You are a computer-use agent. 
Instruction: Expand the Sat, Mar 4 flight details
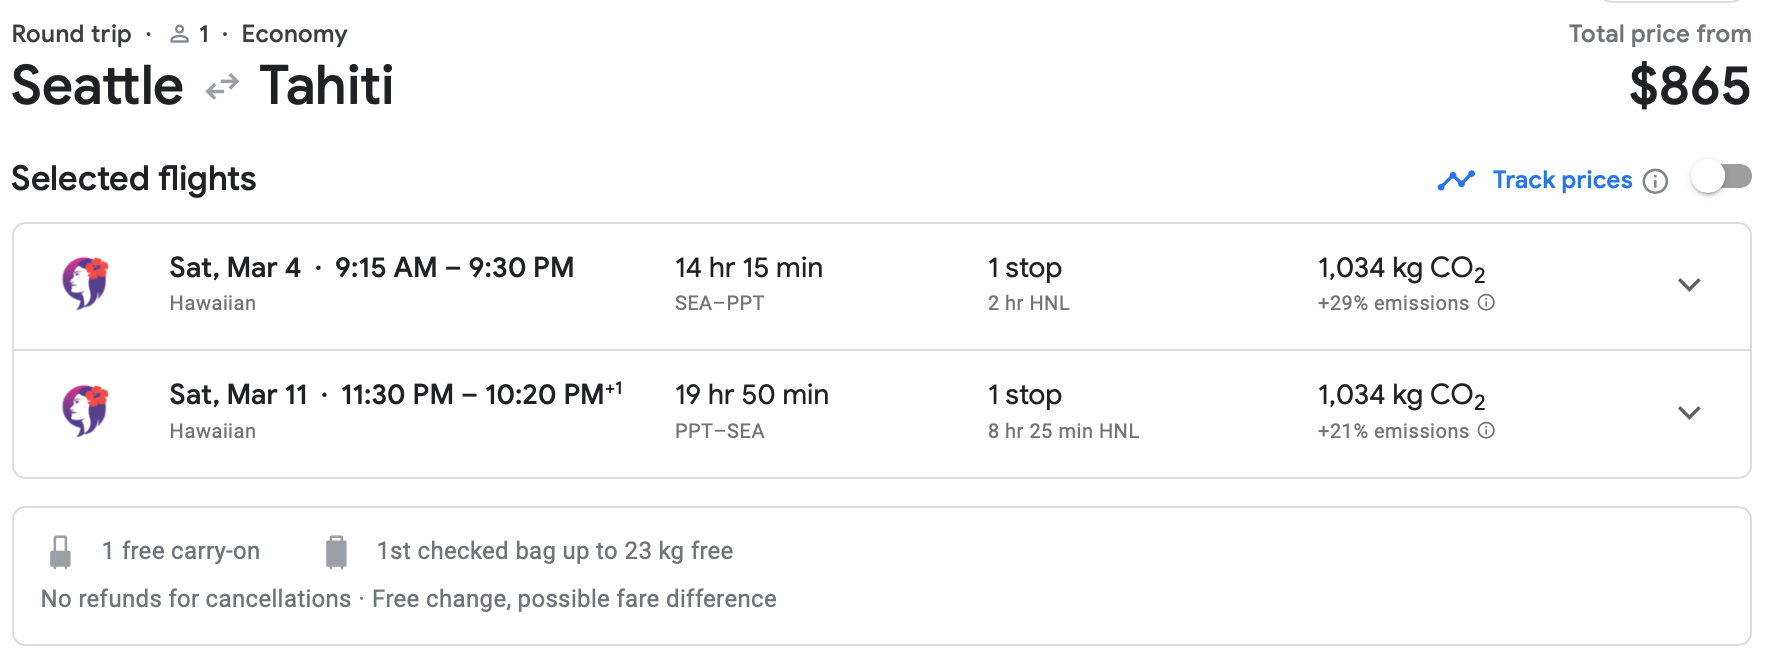[1689, 285]
